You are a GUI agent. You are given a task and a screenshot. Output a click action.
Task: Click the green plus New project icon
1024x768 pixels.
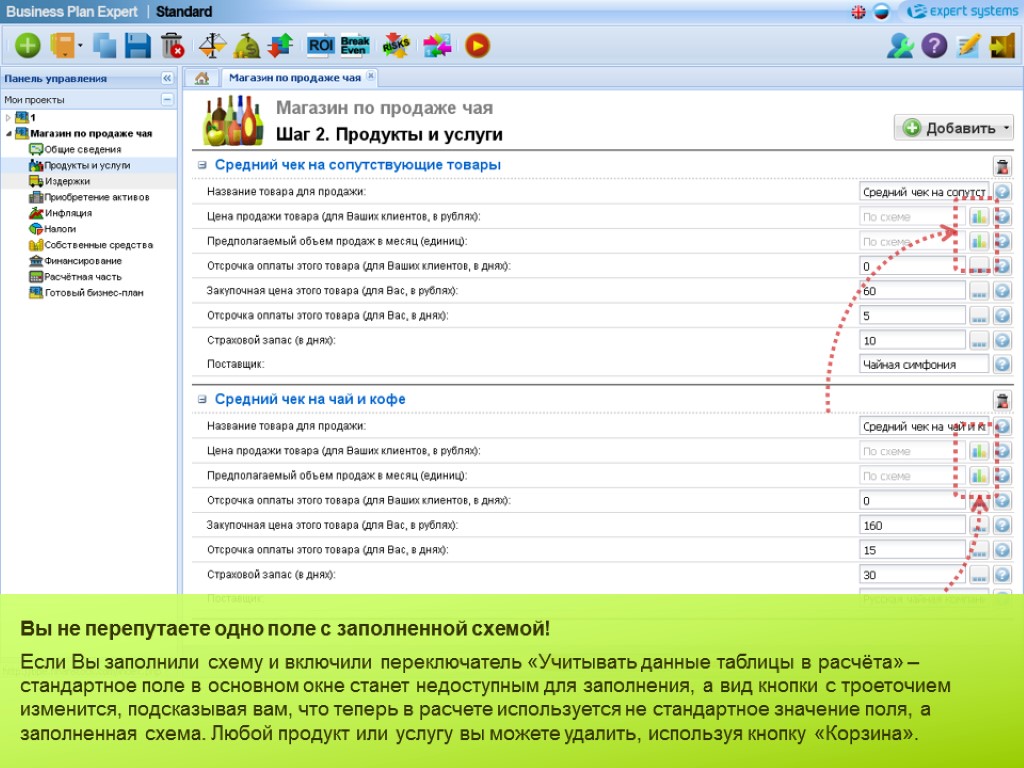point(27,46)
